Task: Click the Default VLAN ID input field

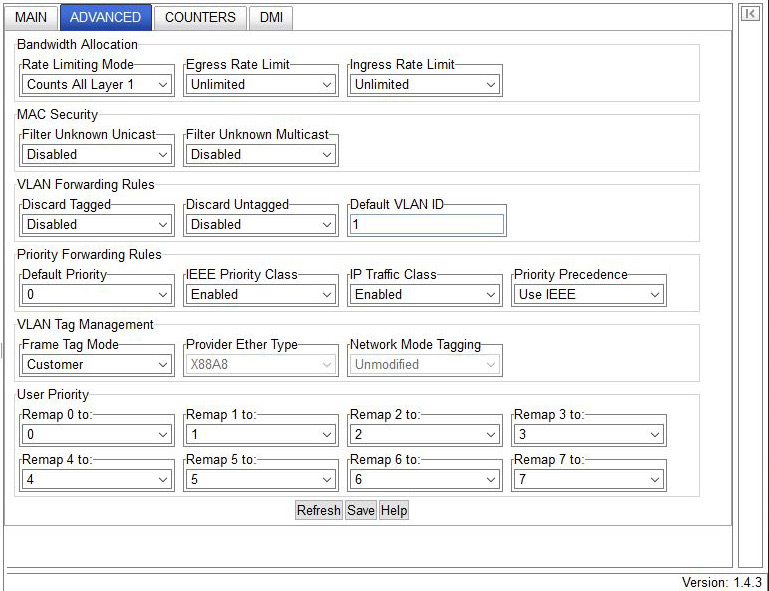Action: (427, 225)
